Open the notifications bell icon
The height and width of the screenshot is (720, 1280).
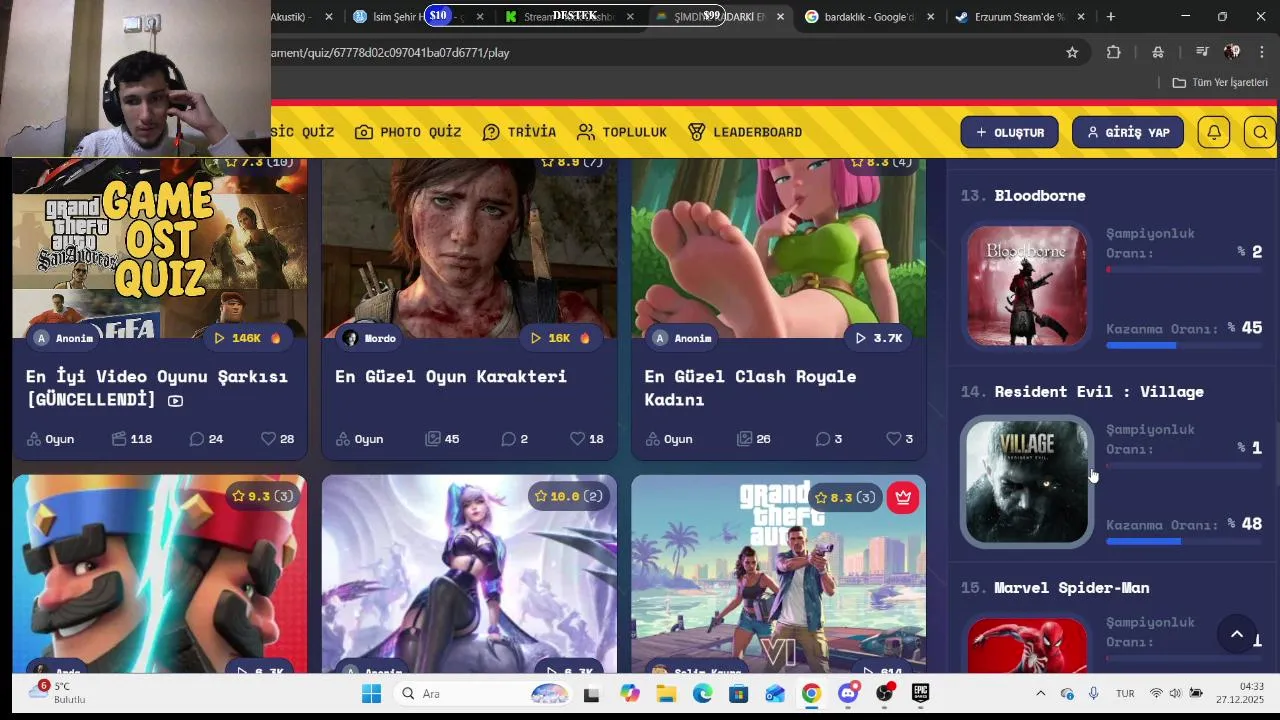coord(1213,132)
